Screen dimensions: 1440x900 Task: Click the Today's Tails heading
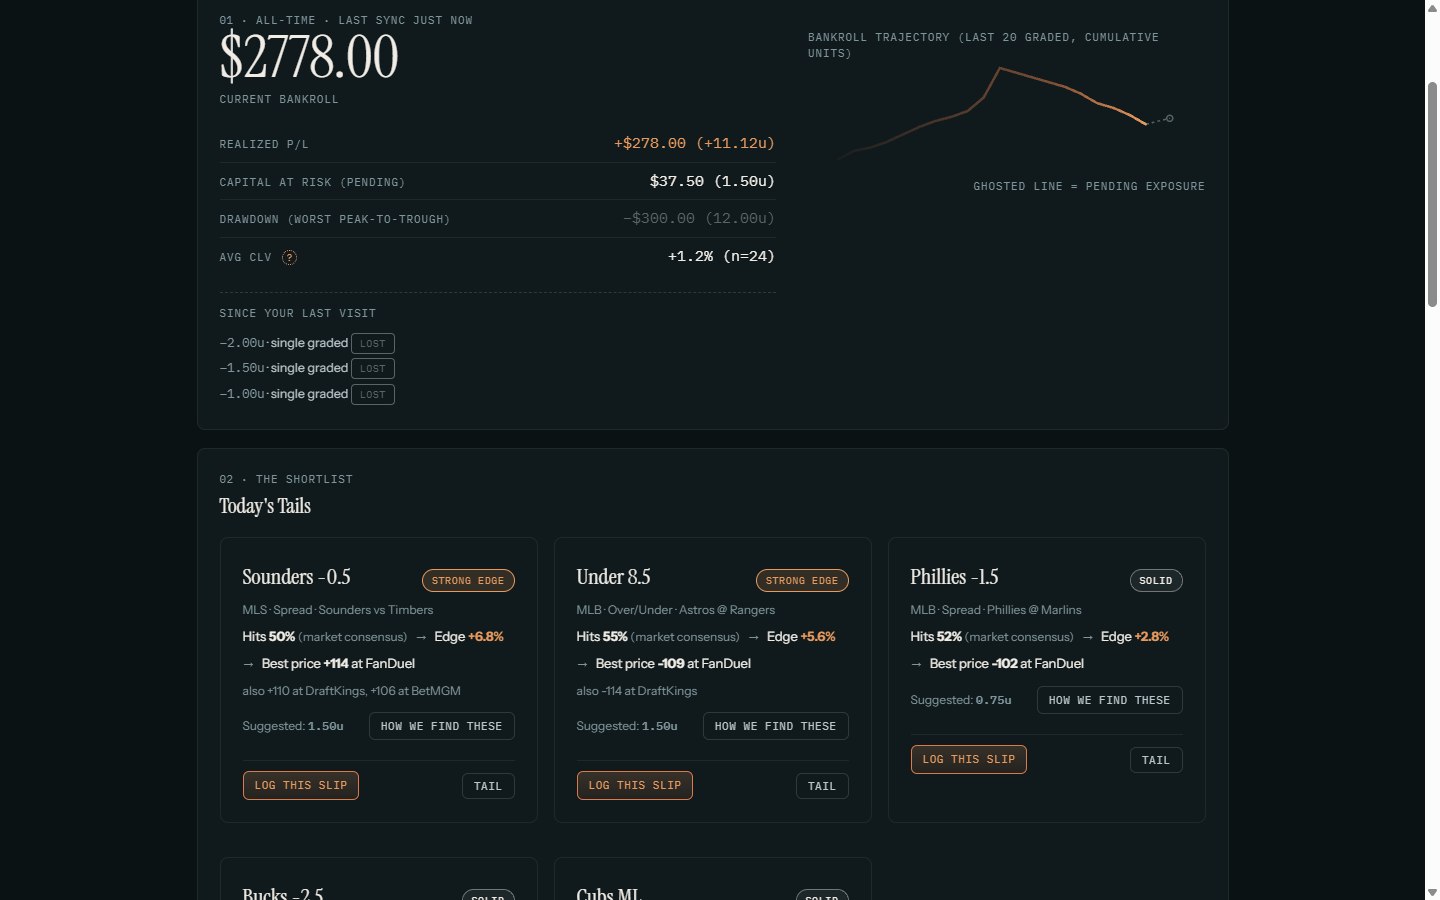(x=265, y=506)
